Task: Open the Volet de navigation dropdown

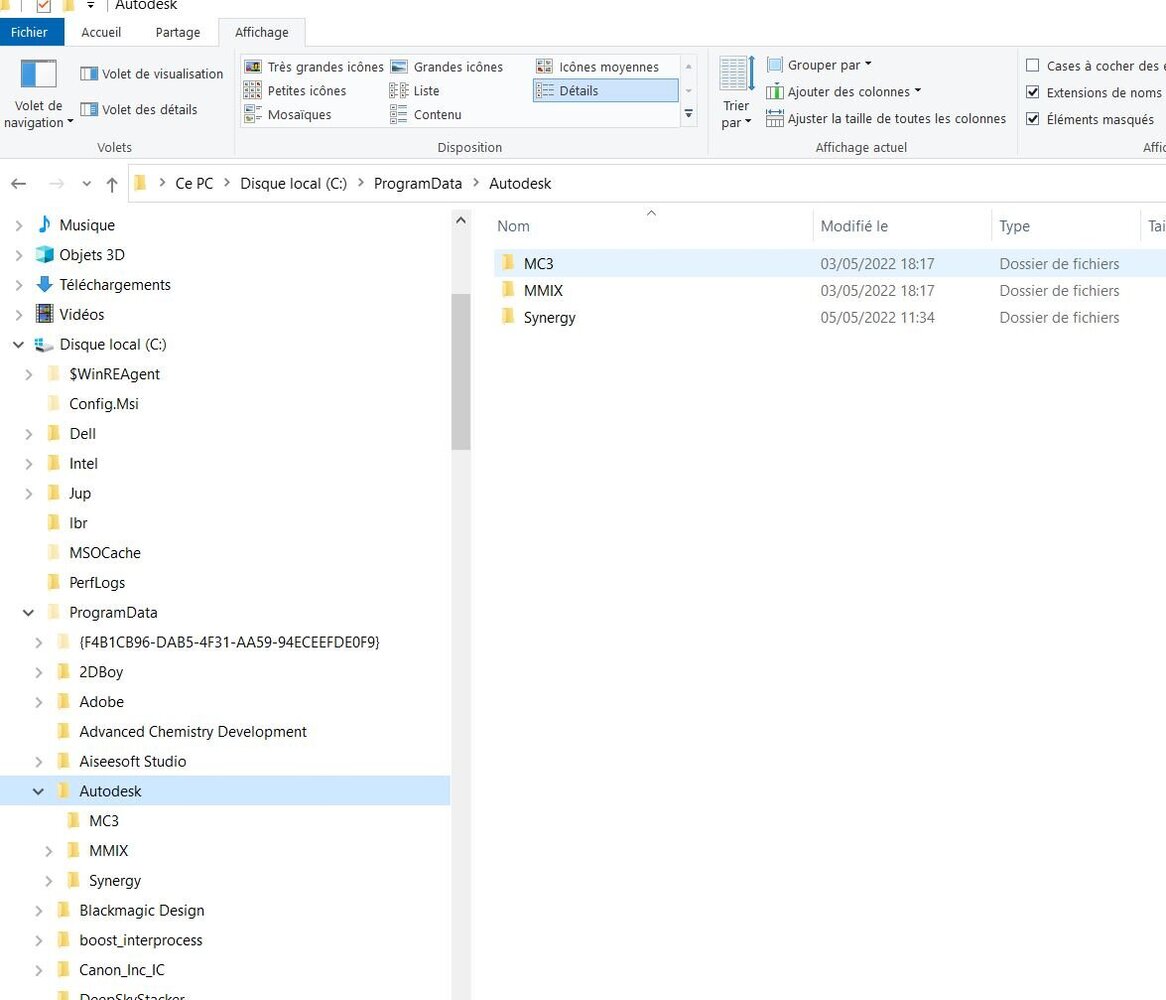Action: click(38, 93)
